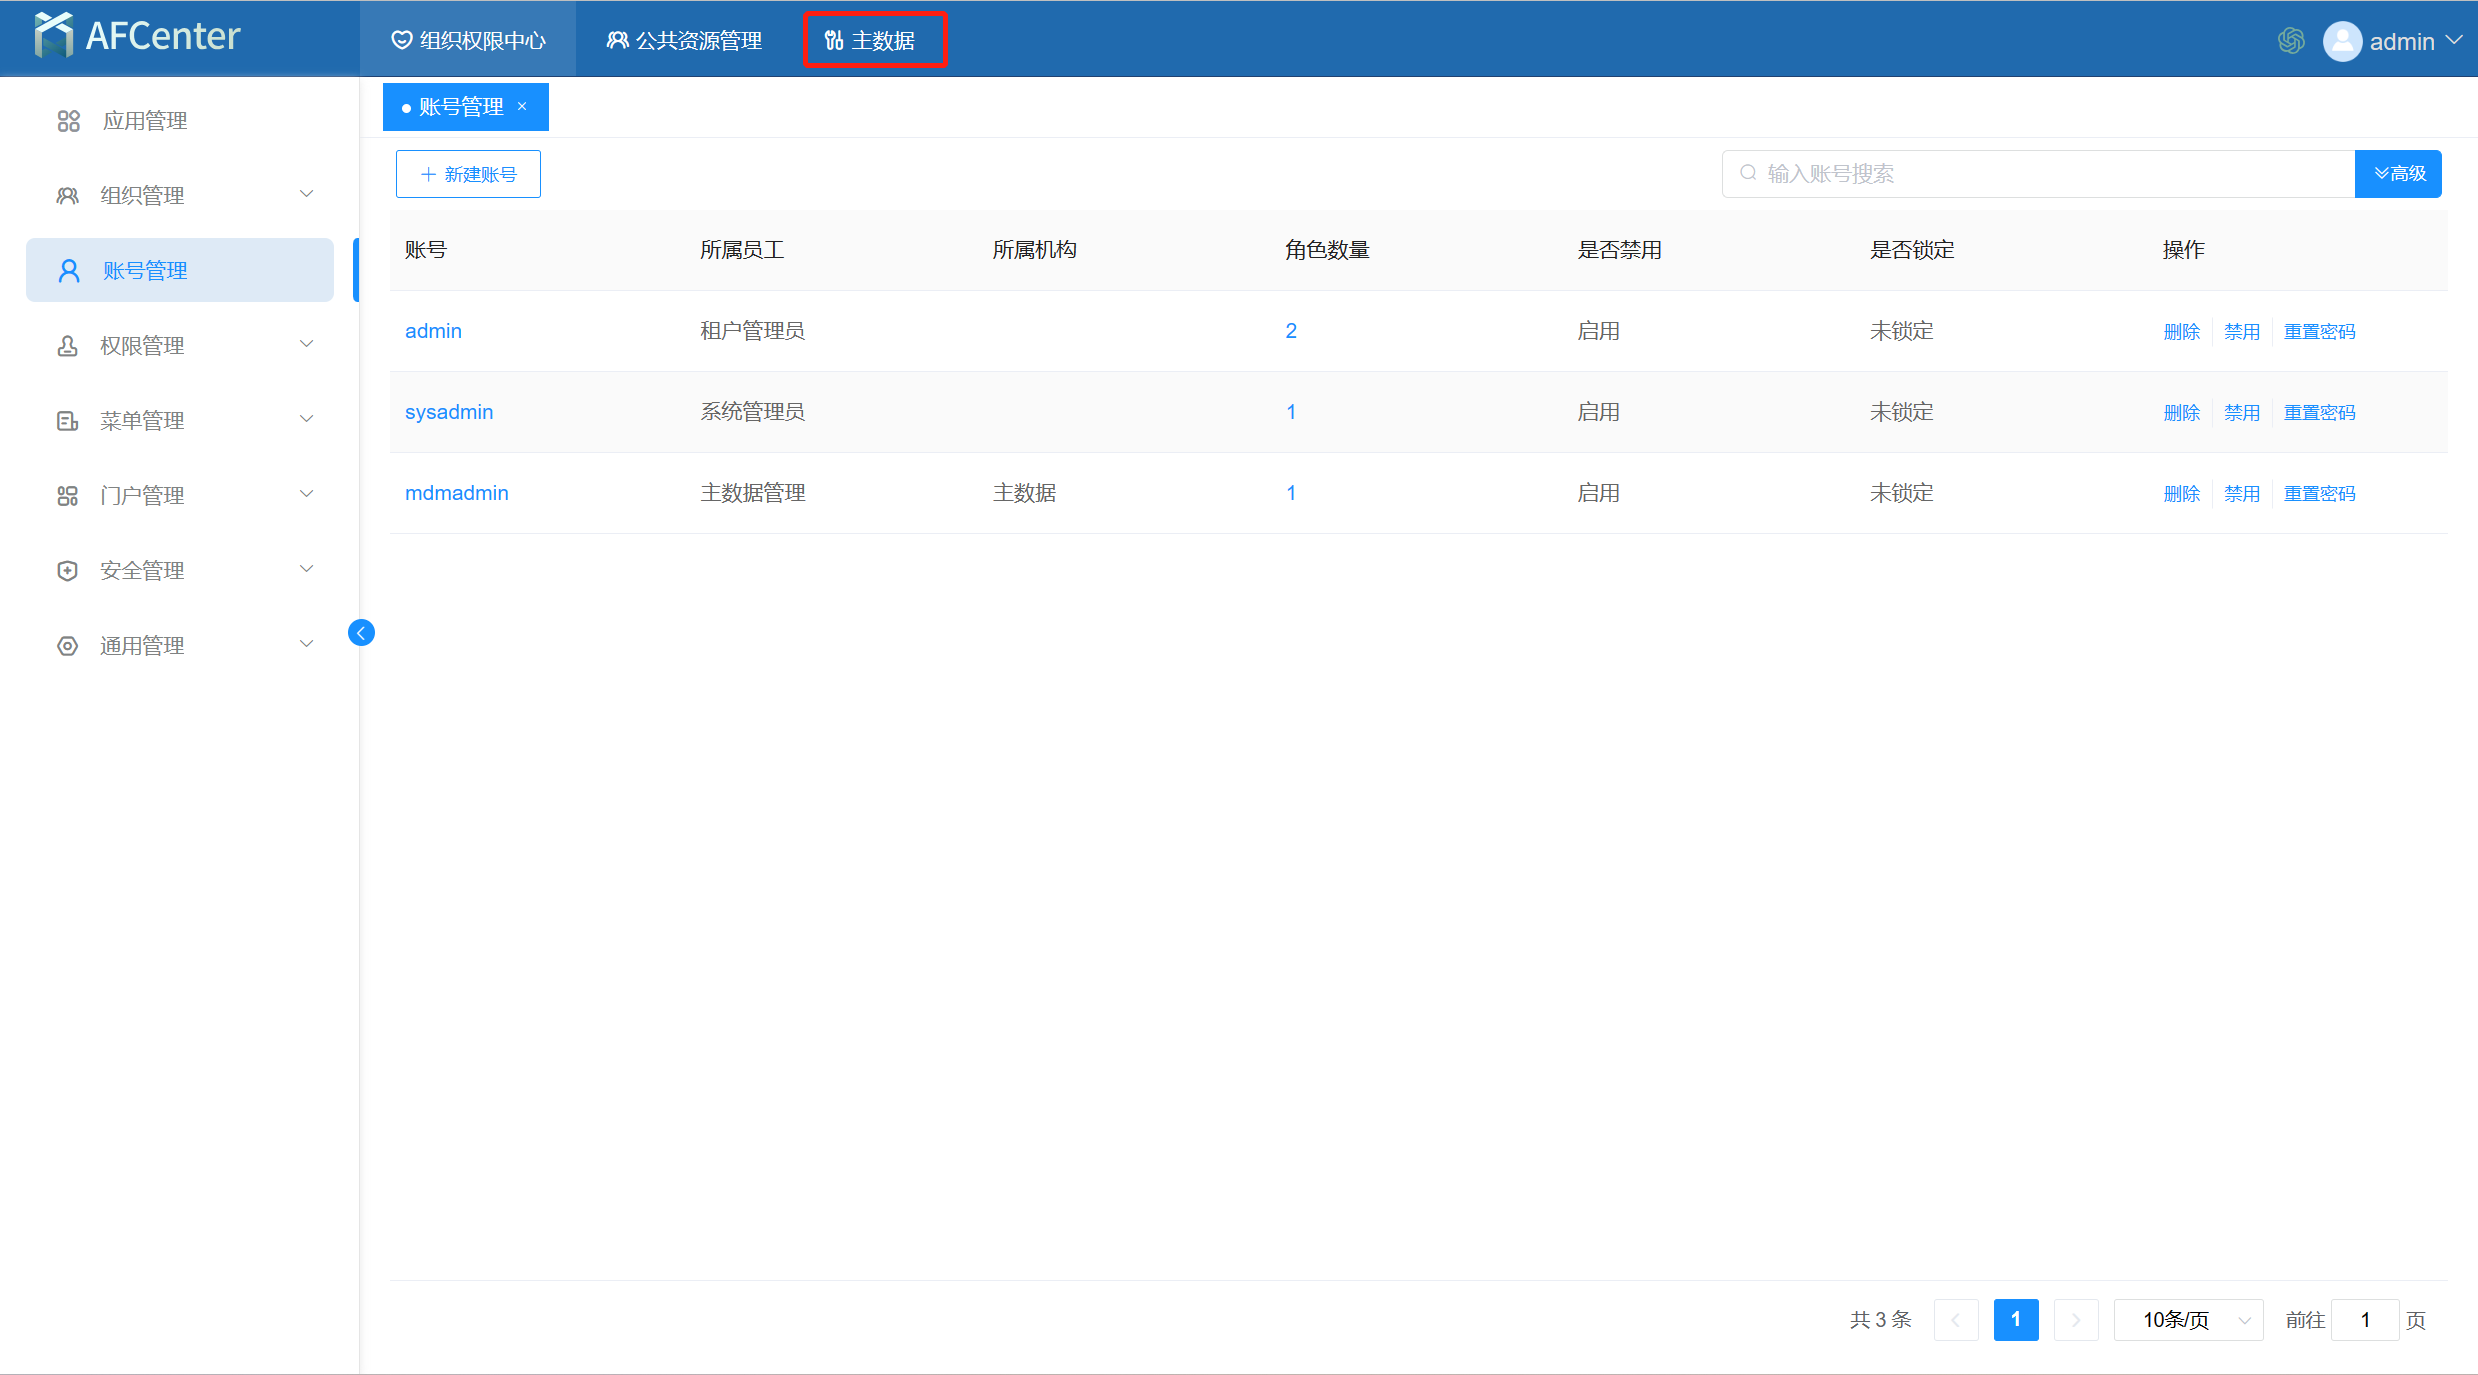Click the previous page arrow
The height and width of the screenshot is (1375, 2478).
(x=1956, y=1320)
